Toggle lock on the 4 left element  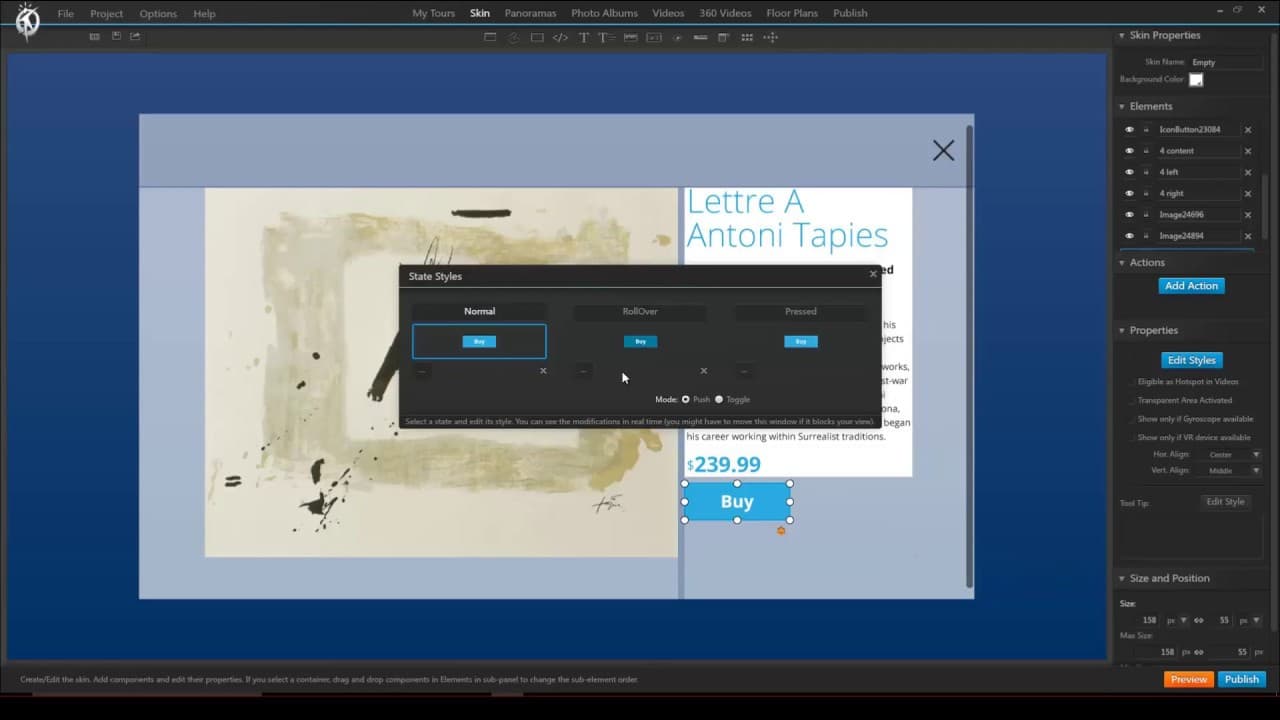1146,172
